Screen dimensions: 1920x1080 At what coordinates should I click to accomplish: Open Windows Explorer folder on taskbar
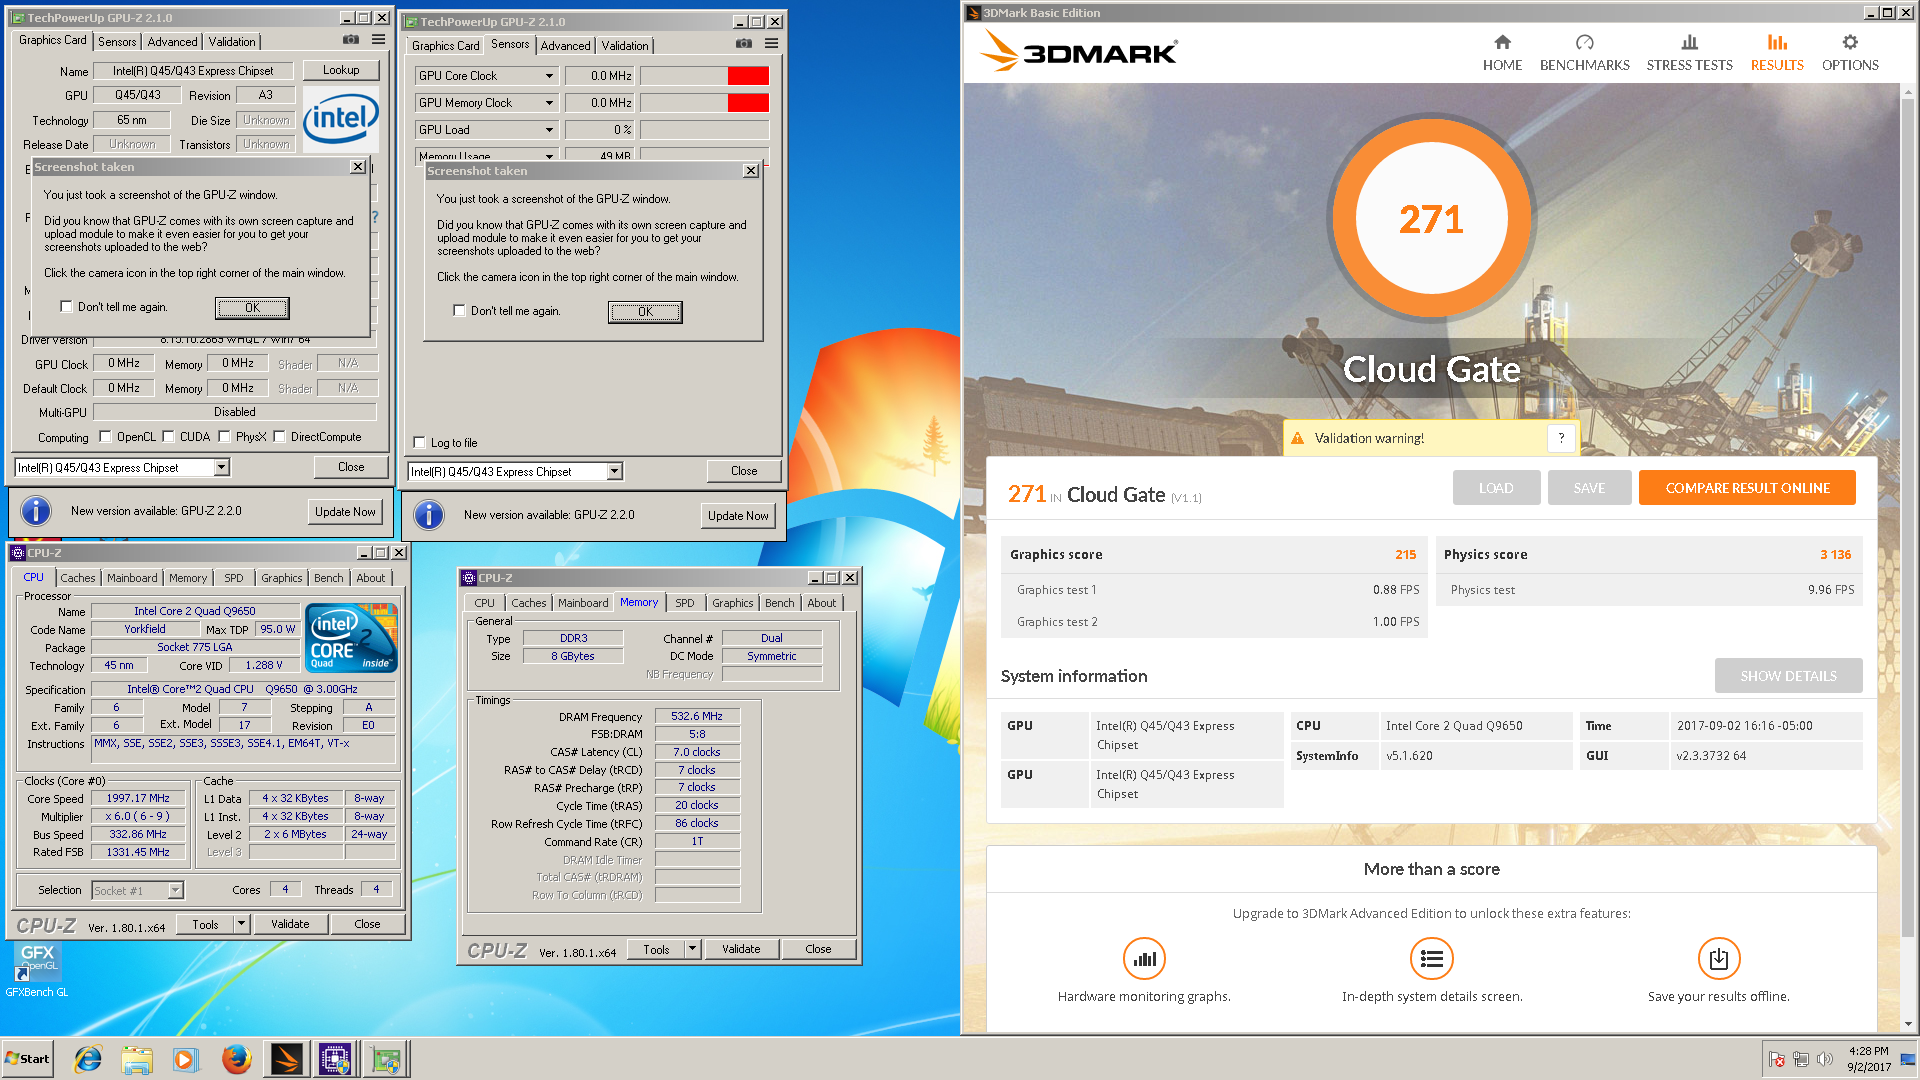pyautogui.click(x=137, y=1059)
